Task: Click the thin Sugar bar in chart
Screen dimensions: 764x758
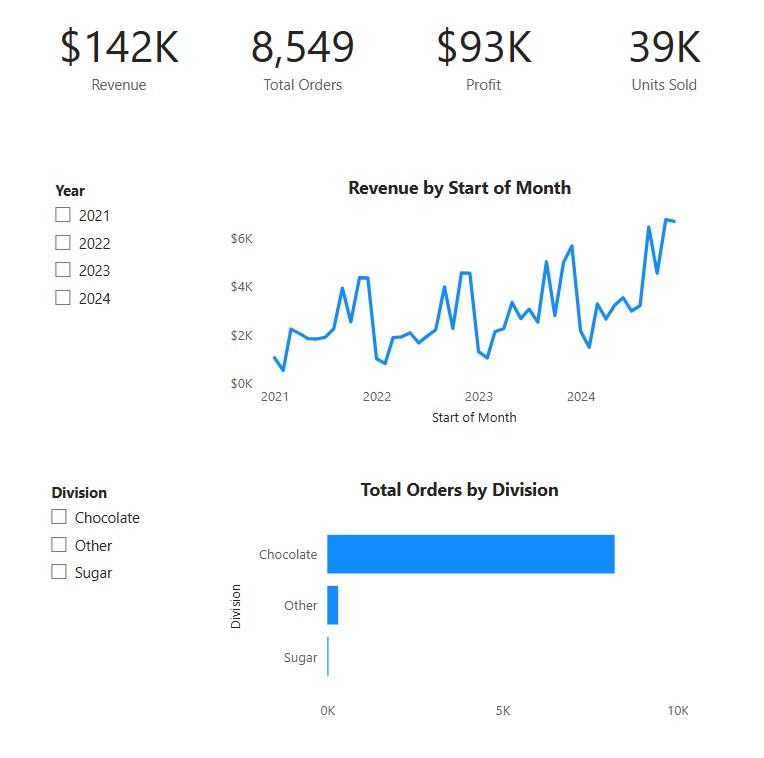Action: click(328, 656)
